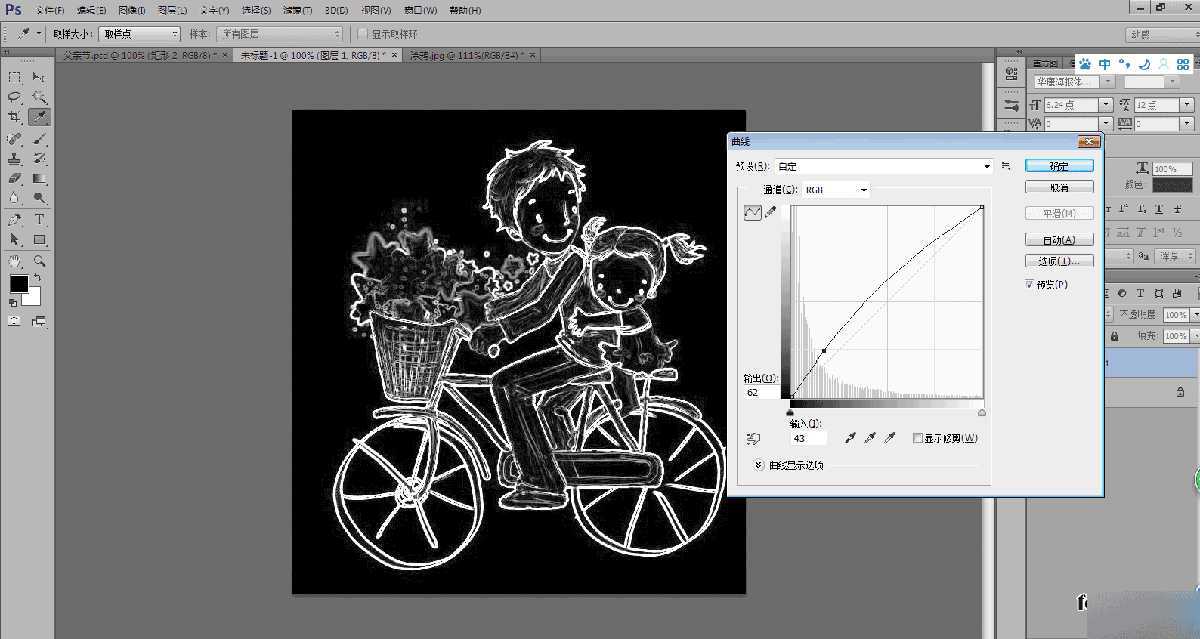Image resolution: width=1200 pixels, height=639 pixels.
Task: Select the Pen tool in toolbox
Action: click(15, 219)
